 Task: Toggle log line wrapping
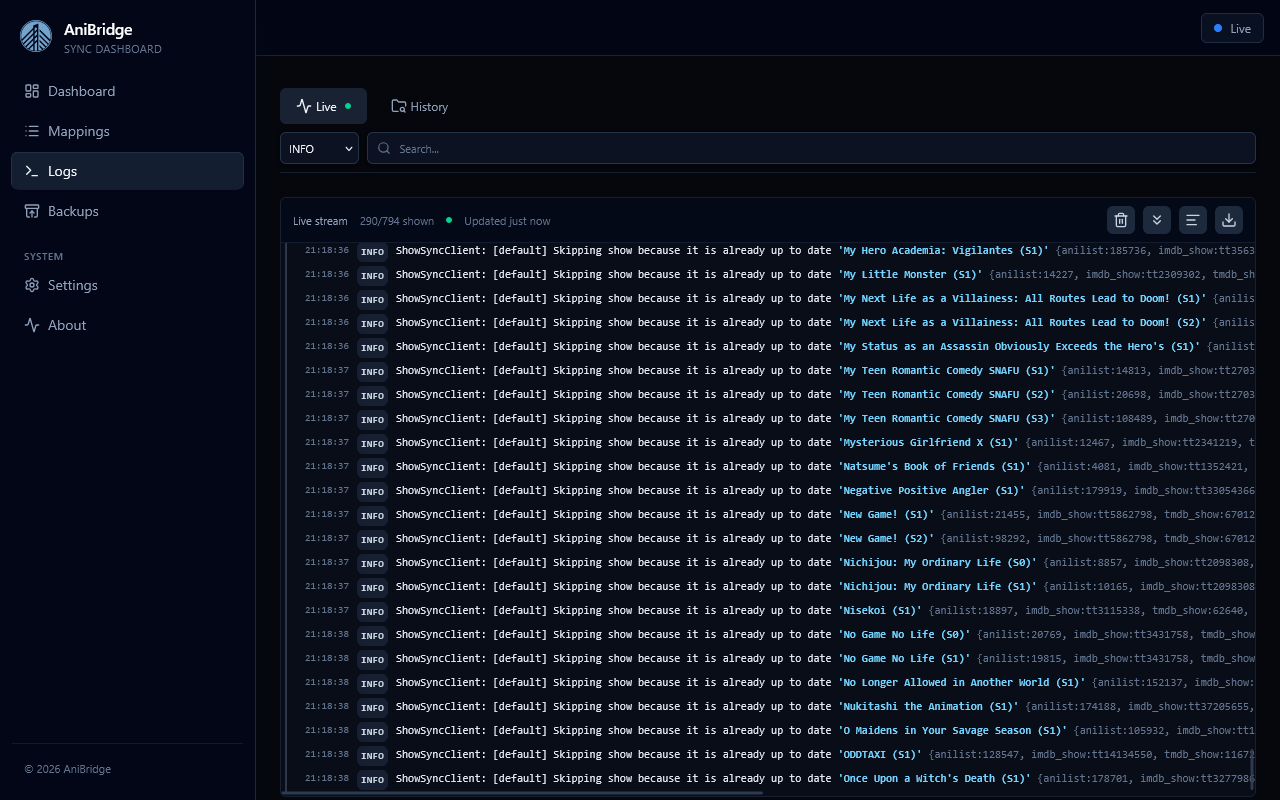click(1193, 220)
